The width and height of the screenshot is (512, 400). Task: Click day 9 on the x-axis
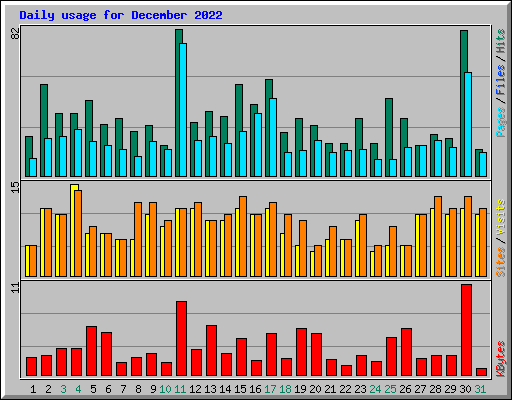(x=153, y=389)
